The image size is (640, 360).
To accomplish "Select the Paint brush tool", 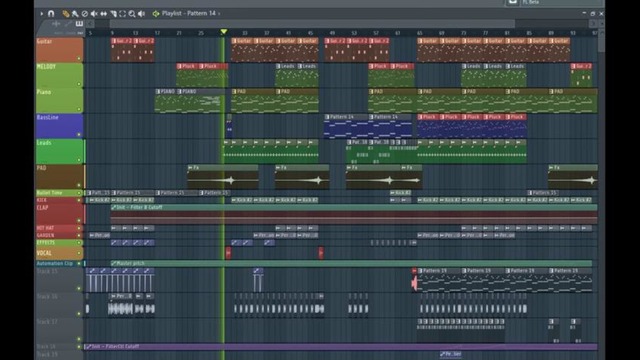I will pyautogui.click(x=75, y=14).
